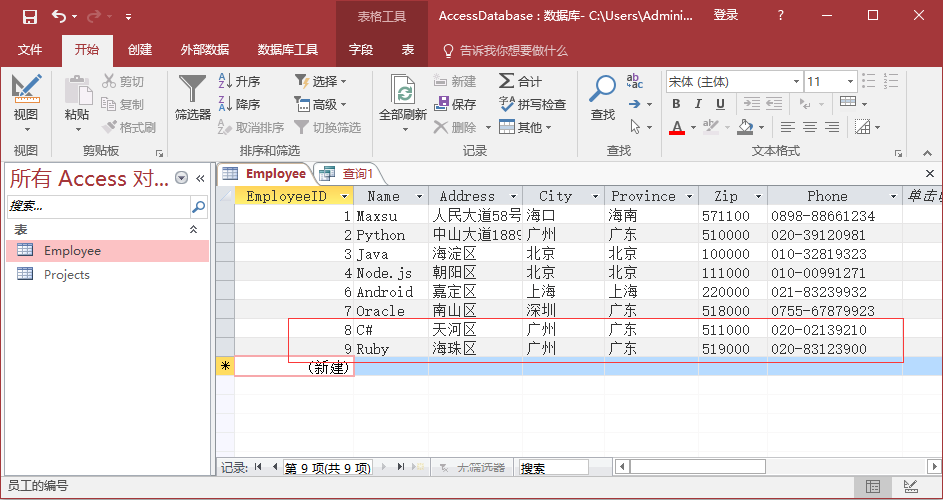The image size is (943, 500).
Task: Toggle italic text formatting
Action: pyautogui.click(x=698, y=104)
